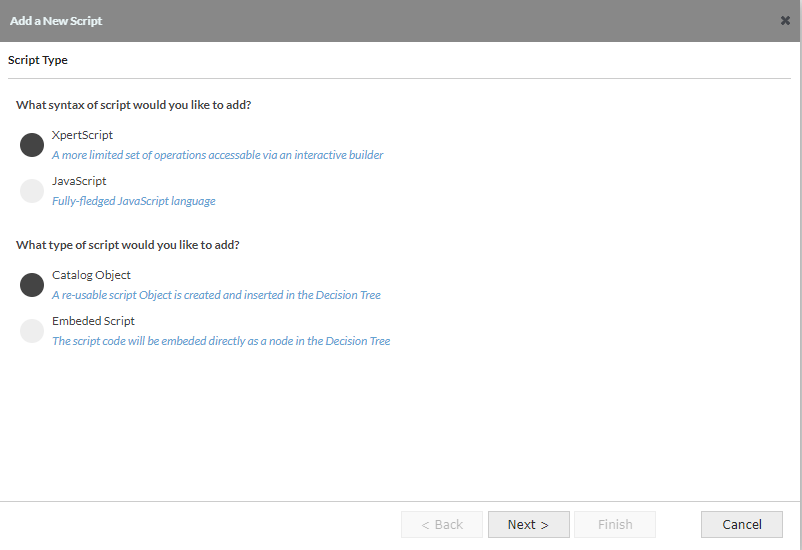
Task: Cancel the new script dialog
Action: pyautogui.click(x=742, y=524)
